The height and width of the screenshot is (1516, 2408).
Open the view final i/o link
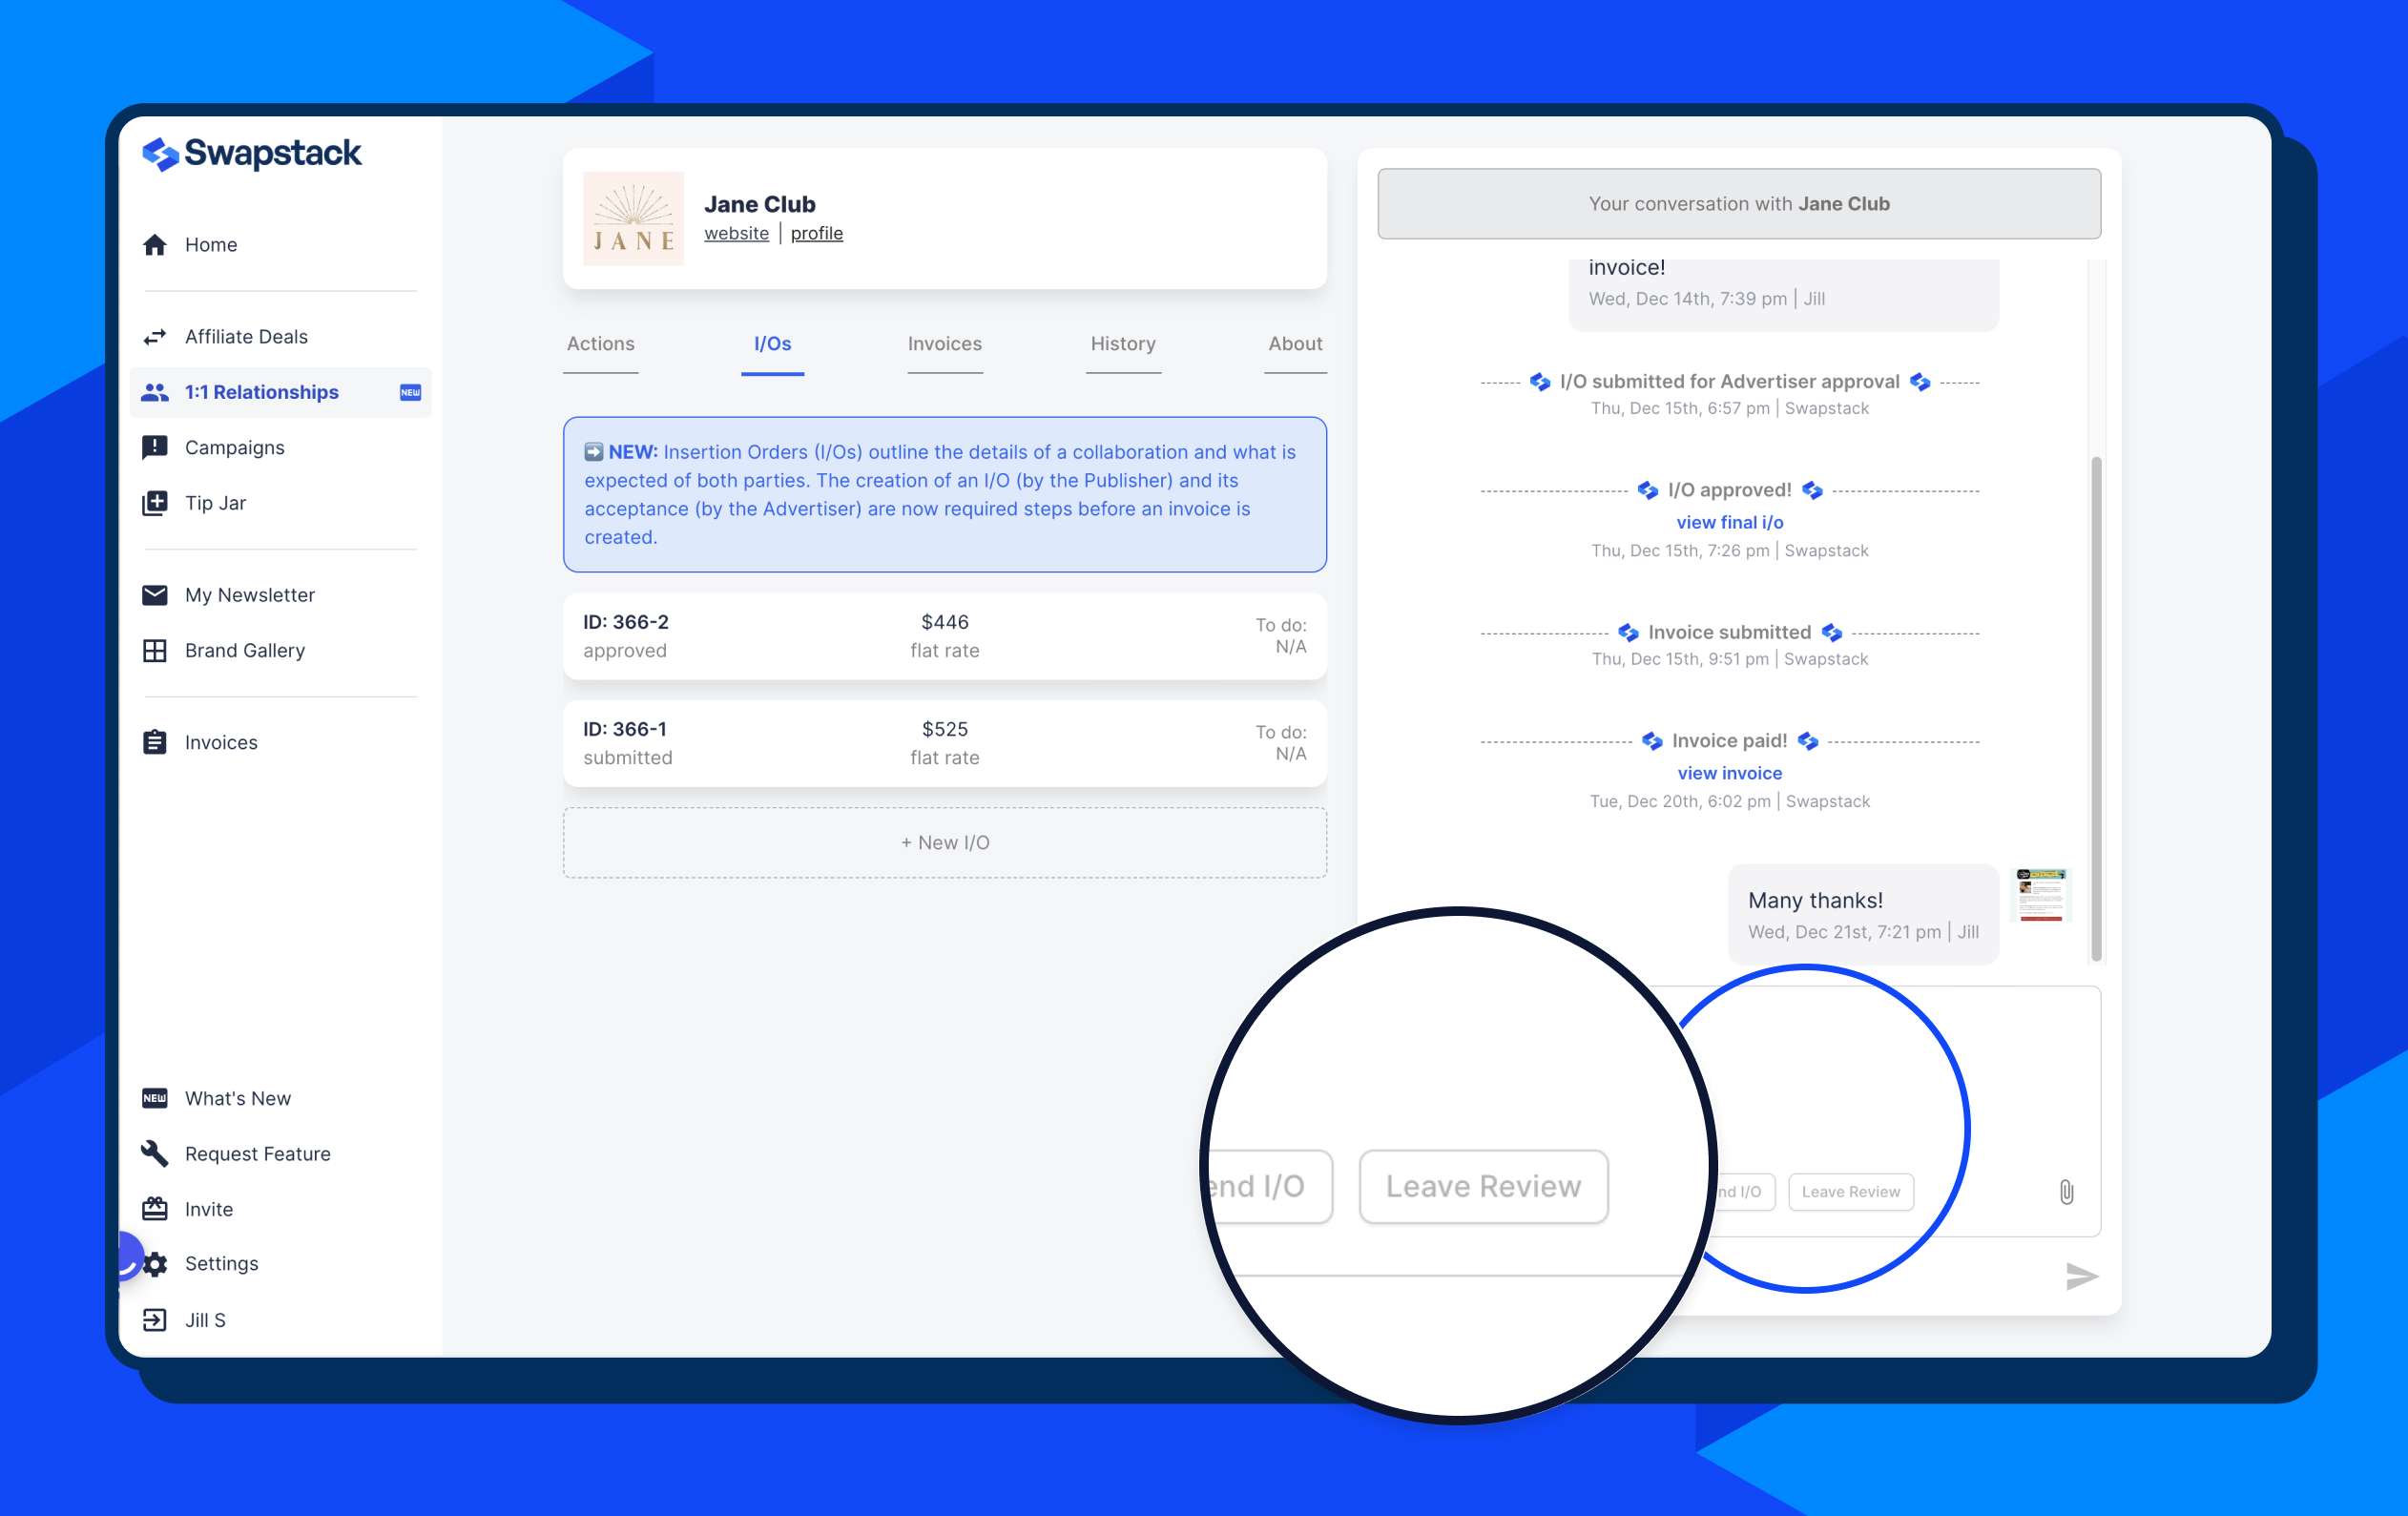point(1729,522)
